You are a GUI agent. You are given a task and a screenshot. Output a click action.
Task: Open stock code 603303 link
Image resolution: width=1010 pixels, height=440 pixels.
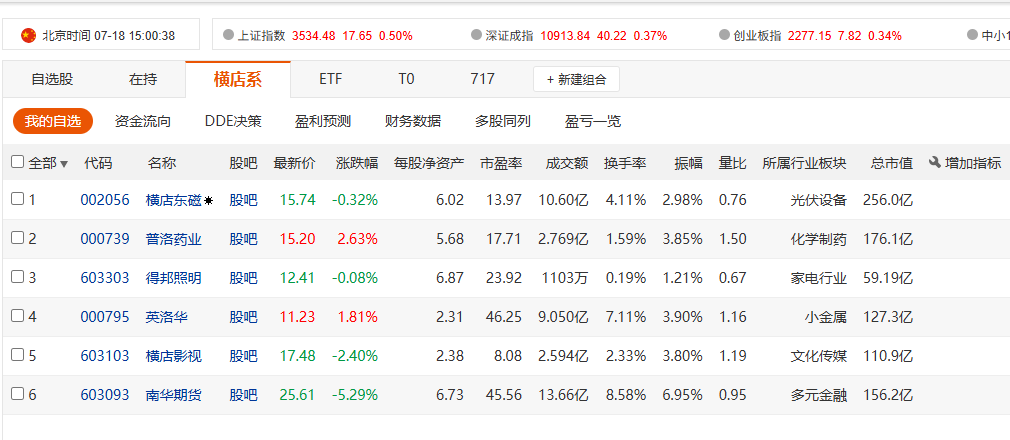click(105, 278)
